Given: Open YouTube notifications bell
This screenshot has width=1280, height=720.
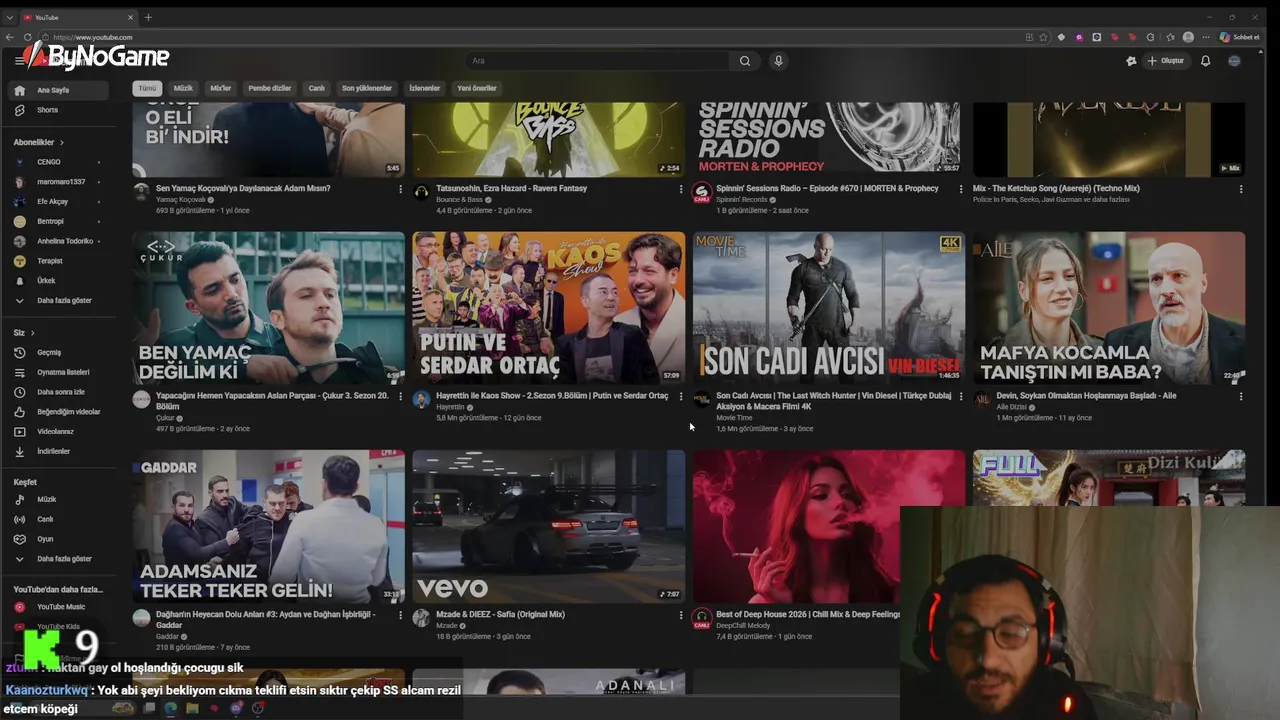Looking at the screenshot, I should tap(1205, 61).
